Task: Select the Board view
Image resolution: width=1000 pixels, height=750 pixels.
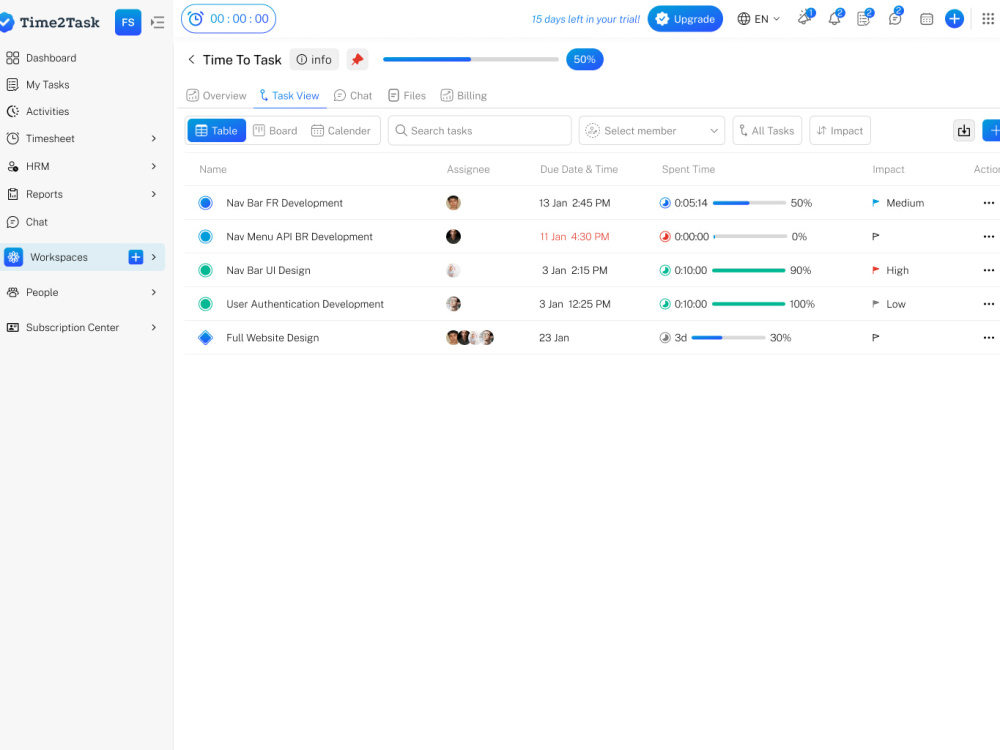Action: click(276, 131)
